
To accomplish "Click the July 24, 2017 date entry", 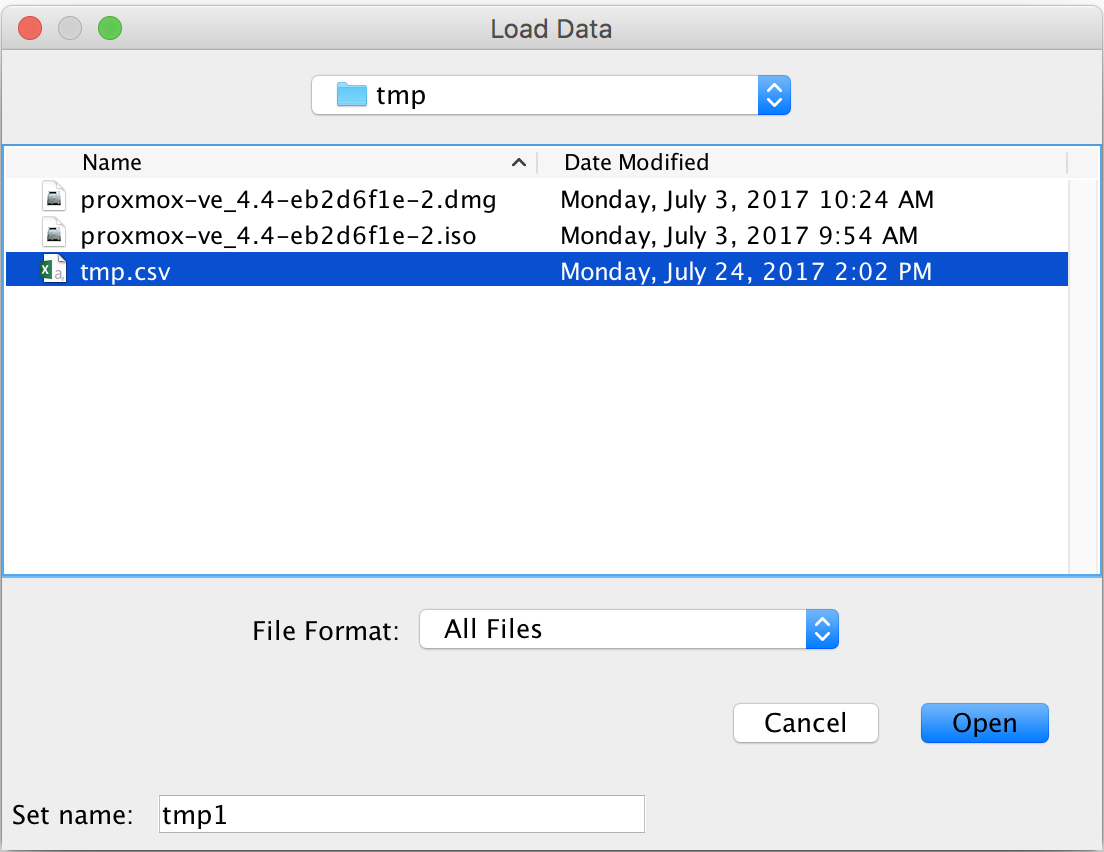I will [746, 271].
